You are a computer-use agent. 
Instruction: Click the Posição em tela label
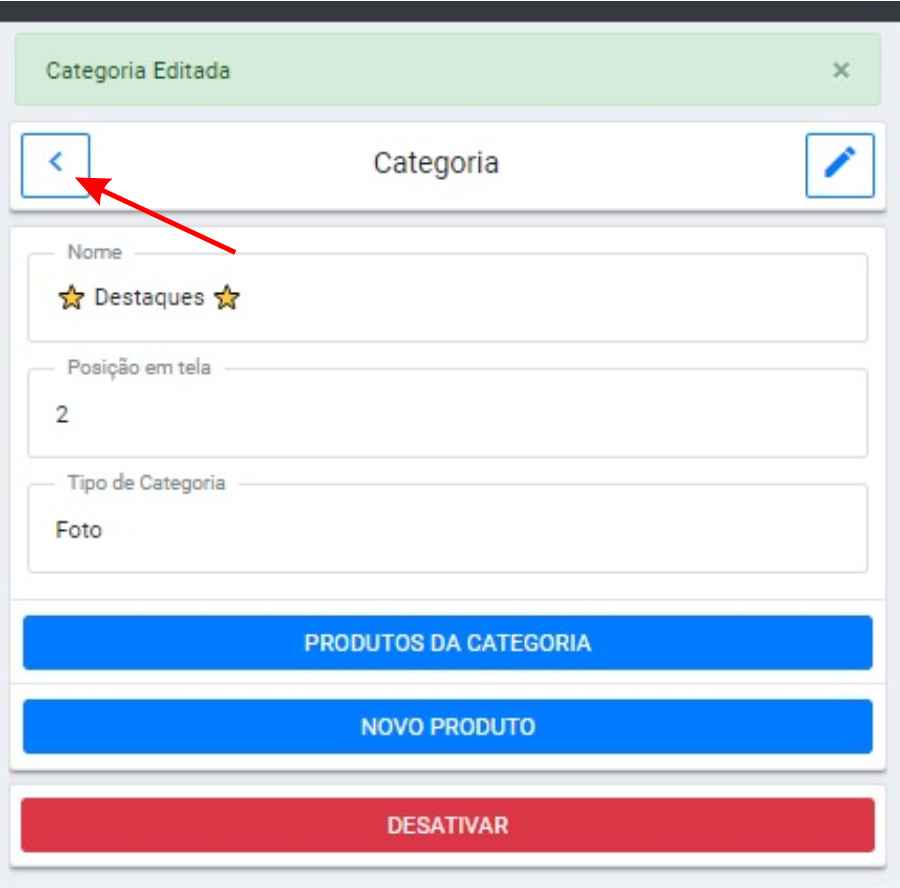point(138,368)
